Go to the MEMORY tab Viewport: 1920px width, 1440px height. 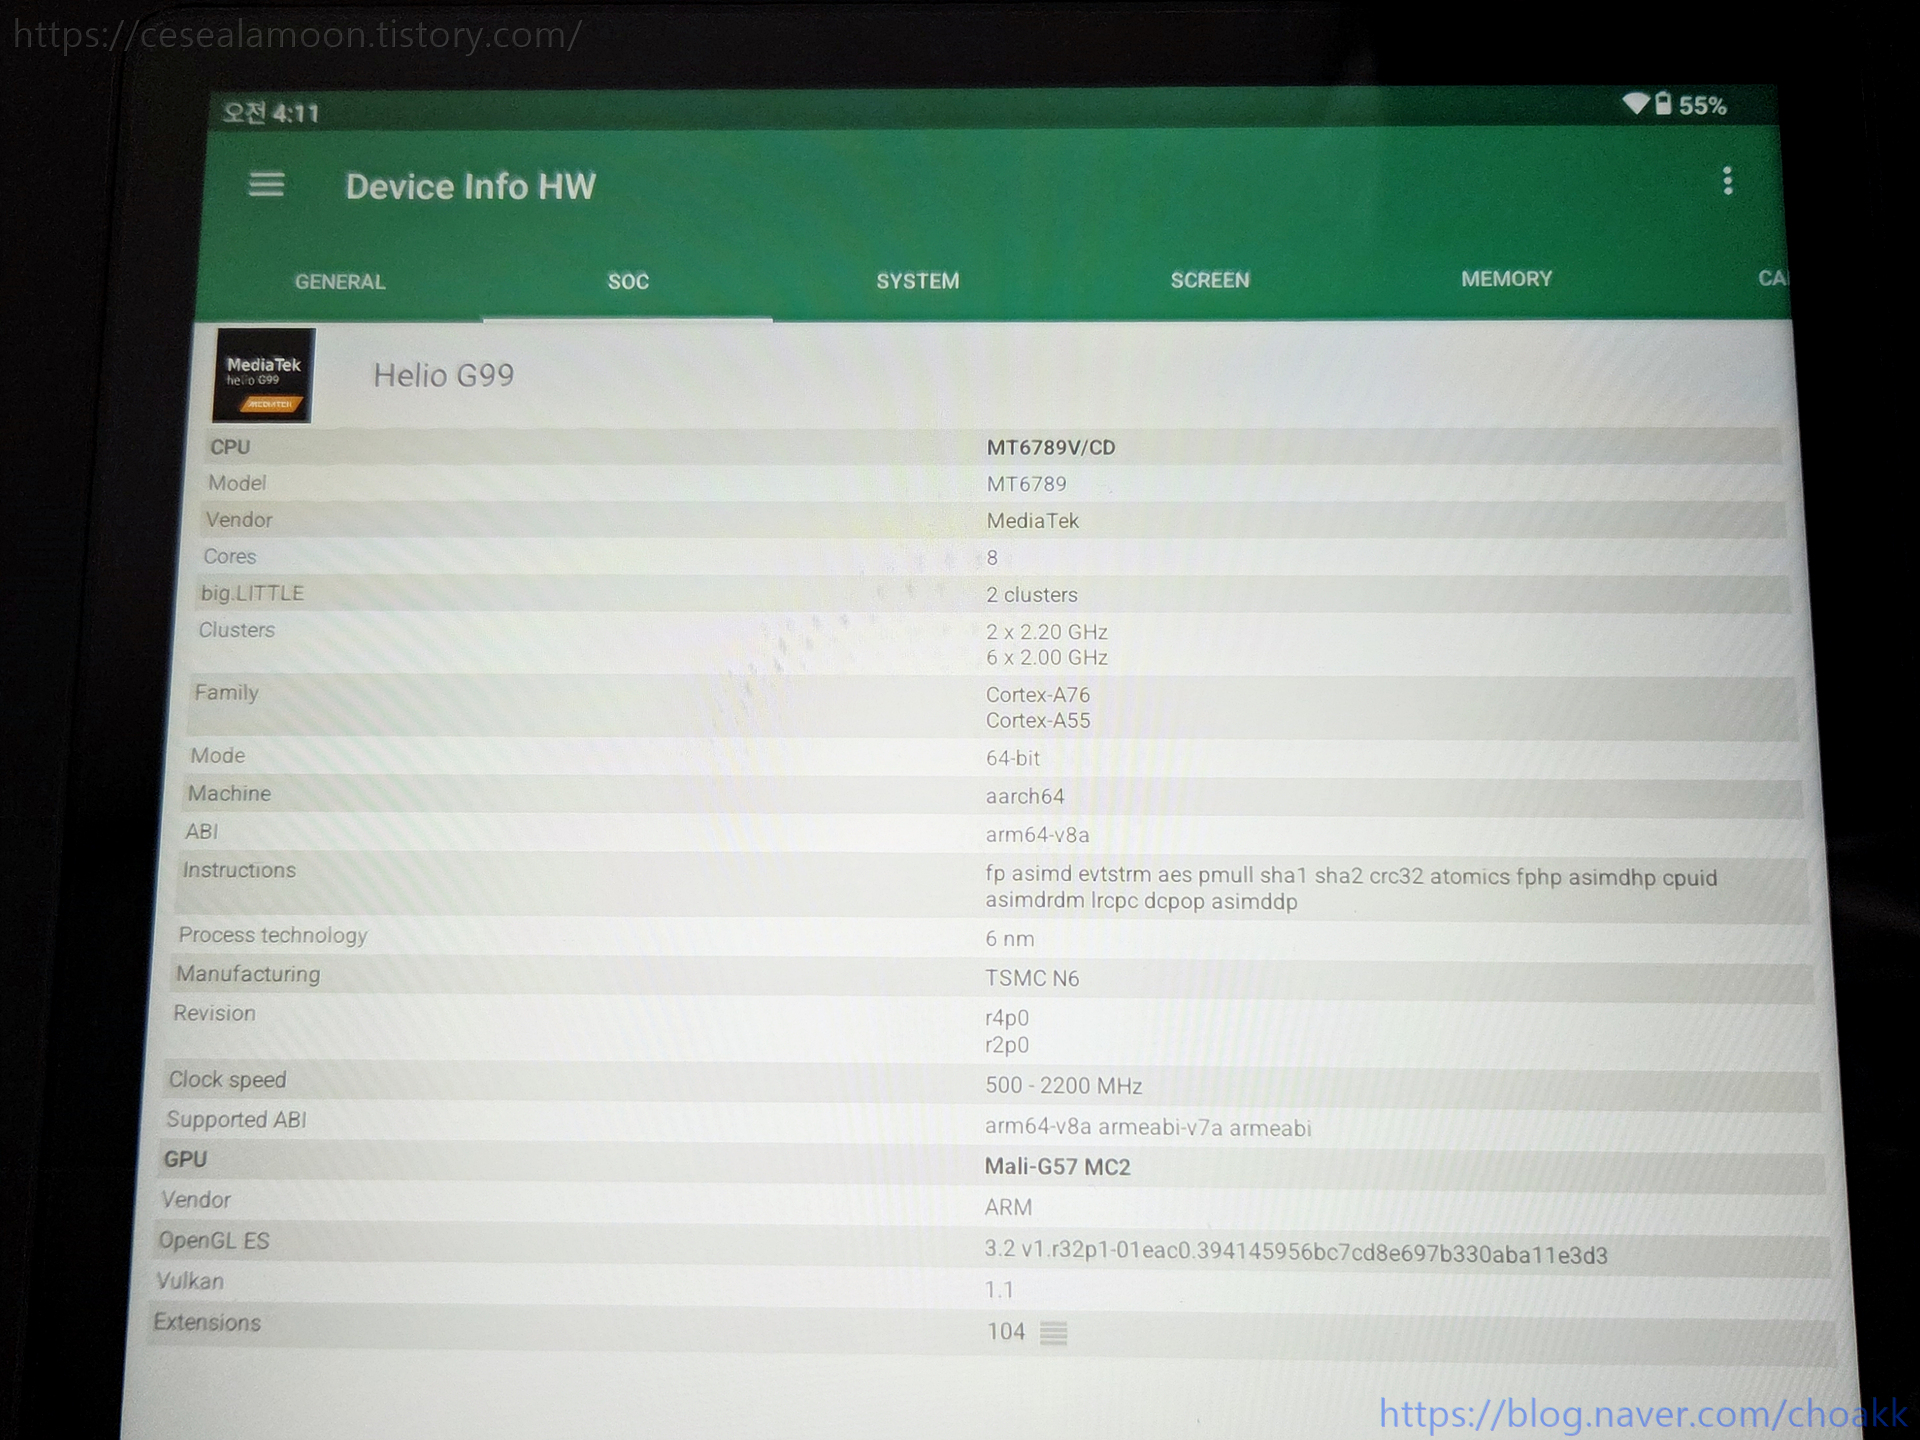[x=1506, y=279]
